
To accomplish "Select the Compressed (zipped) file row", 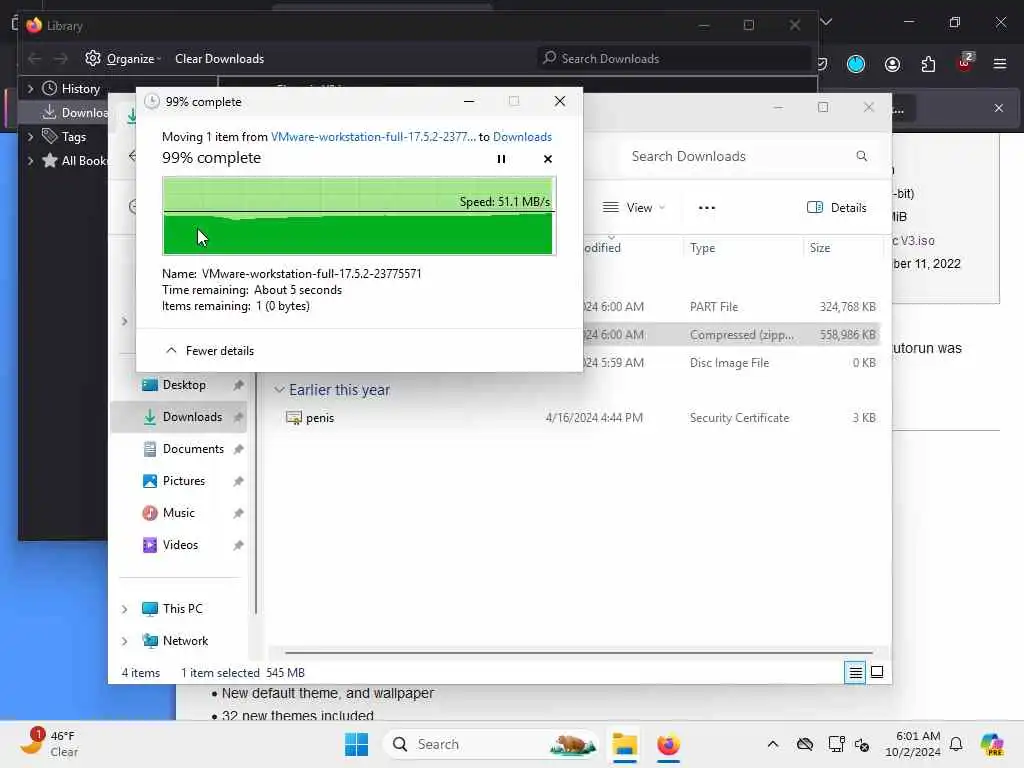I will (x=731, y=335).
